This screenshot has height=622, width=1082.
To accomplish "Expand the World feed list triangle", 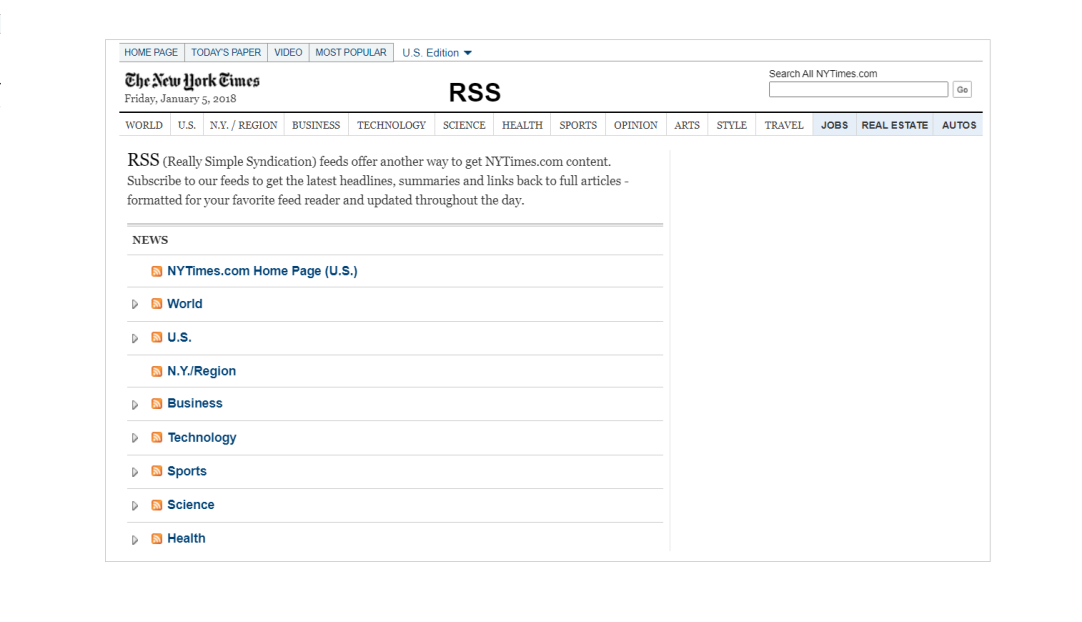I will 135,304.
